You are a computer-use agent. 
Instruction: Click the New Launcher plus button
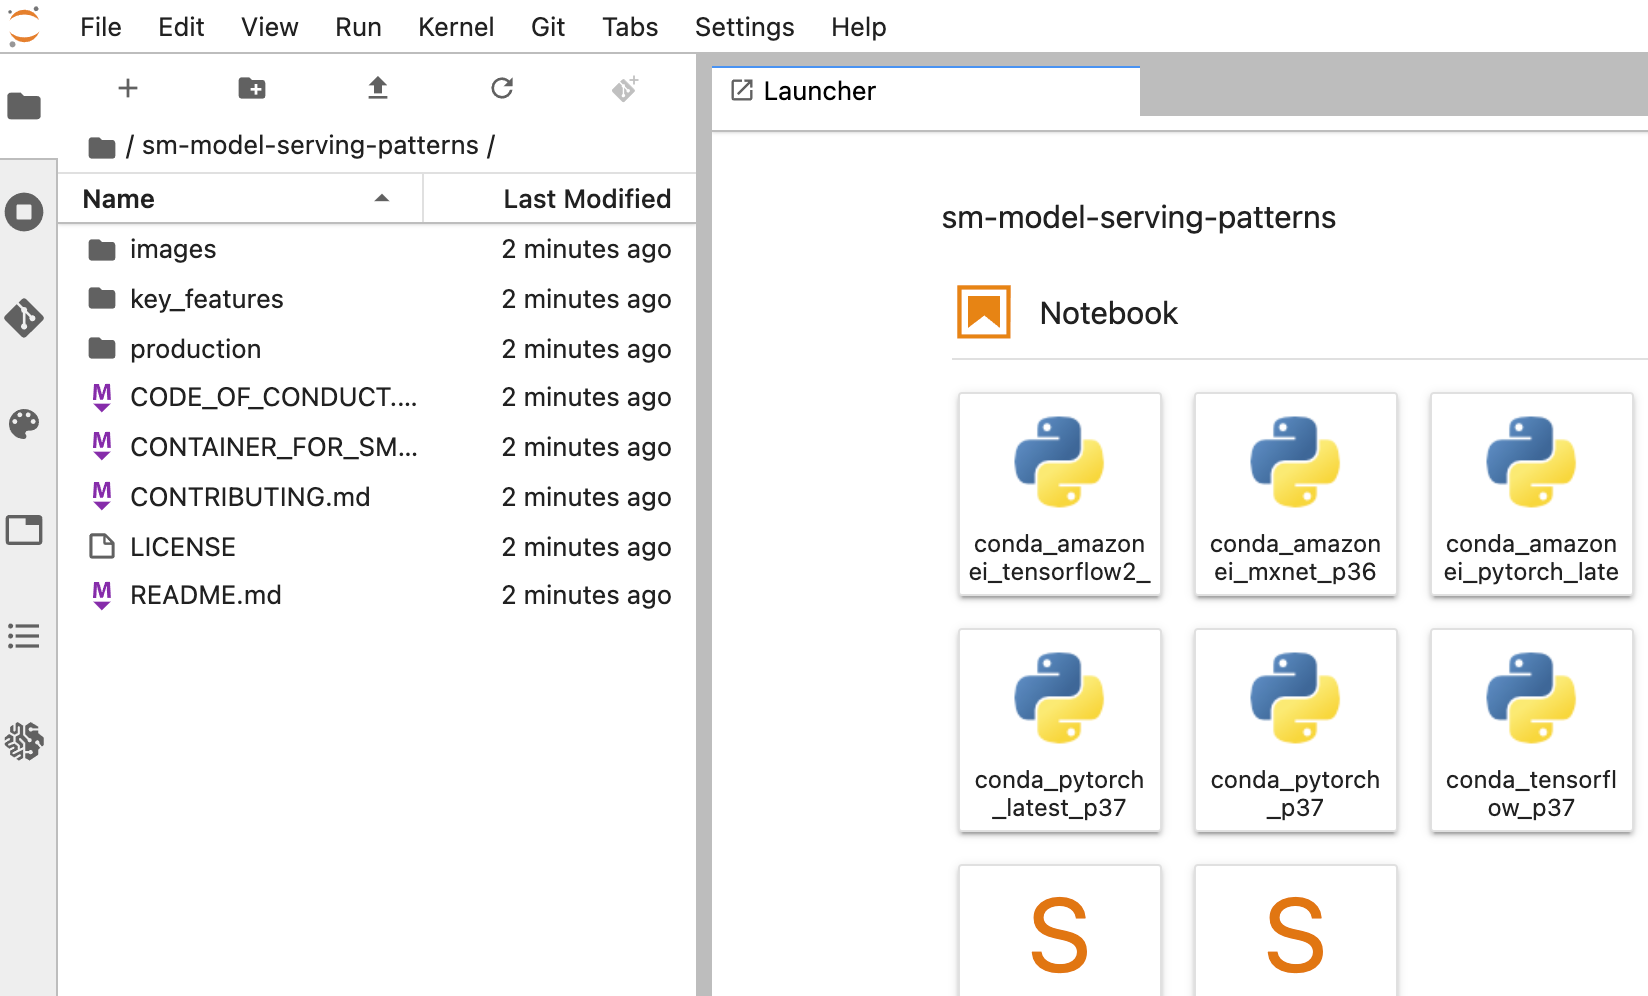tap(128, 88)
